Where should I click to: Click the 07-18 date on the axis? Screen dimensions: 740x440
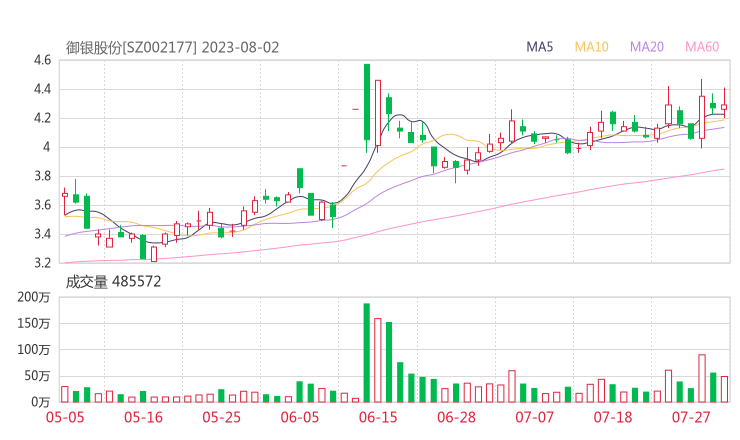[x=613, y=417]
